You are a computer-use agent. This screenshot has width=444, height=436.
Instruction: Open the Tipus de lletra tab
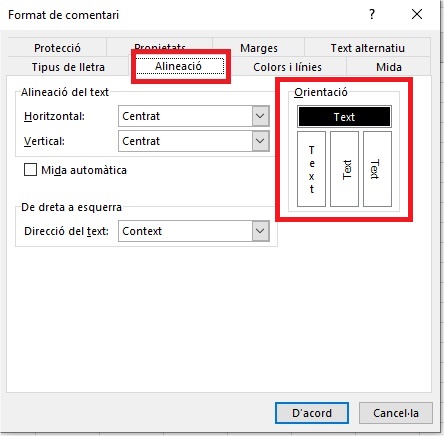[x=68, y=67]
